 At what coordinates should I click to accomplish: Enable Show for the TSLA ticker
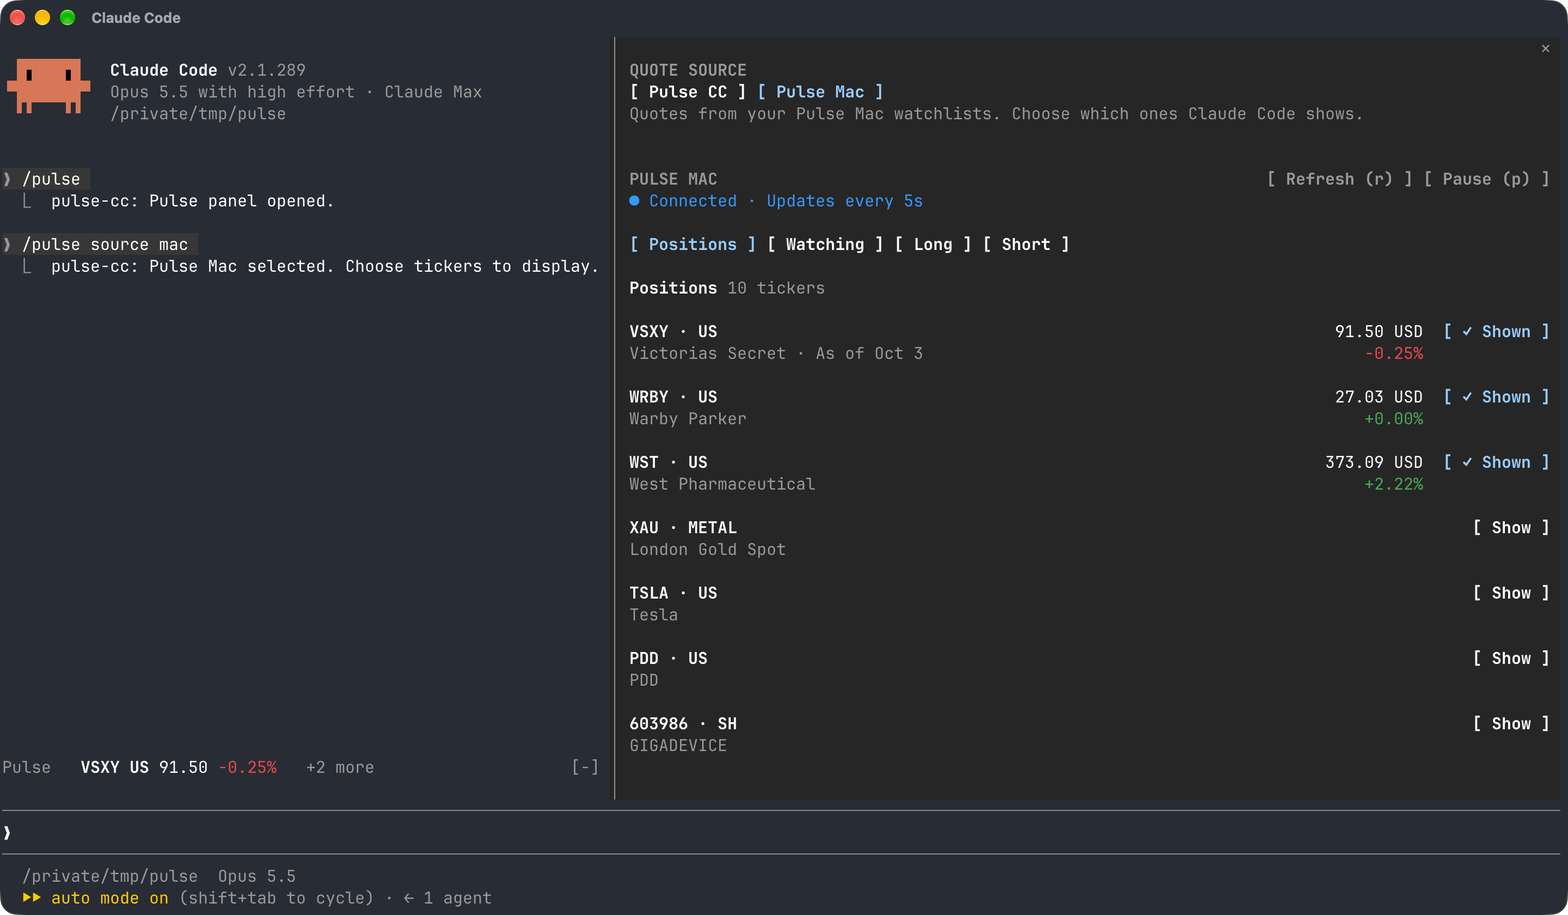click(1511, 593)
